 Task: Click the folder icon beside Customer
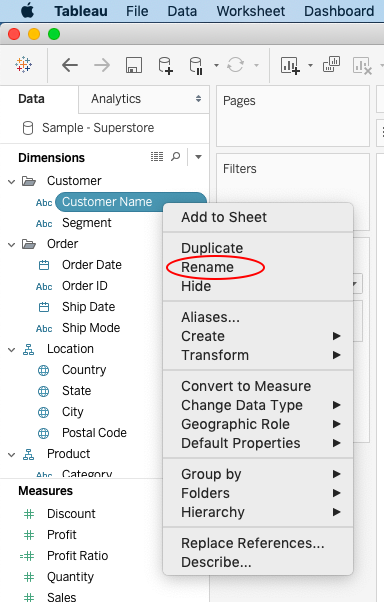pos(29,181)
